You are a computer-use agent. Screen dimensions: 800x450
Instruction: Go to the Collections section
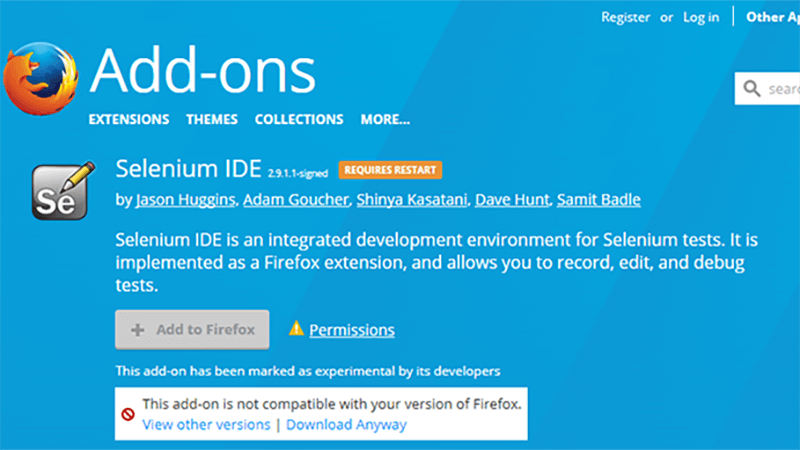299,119
